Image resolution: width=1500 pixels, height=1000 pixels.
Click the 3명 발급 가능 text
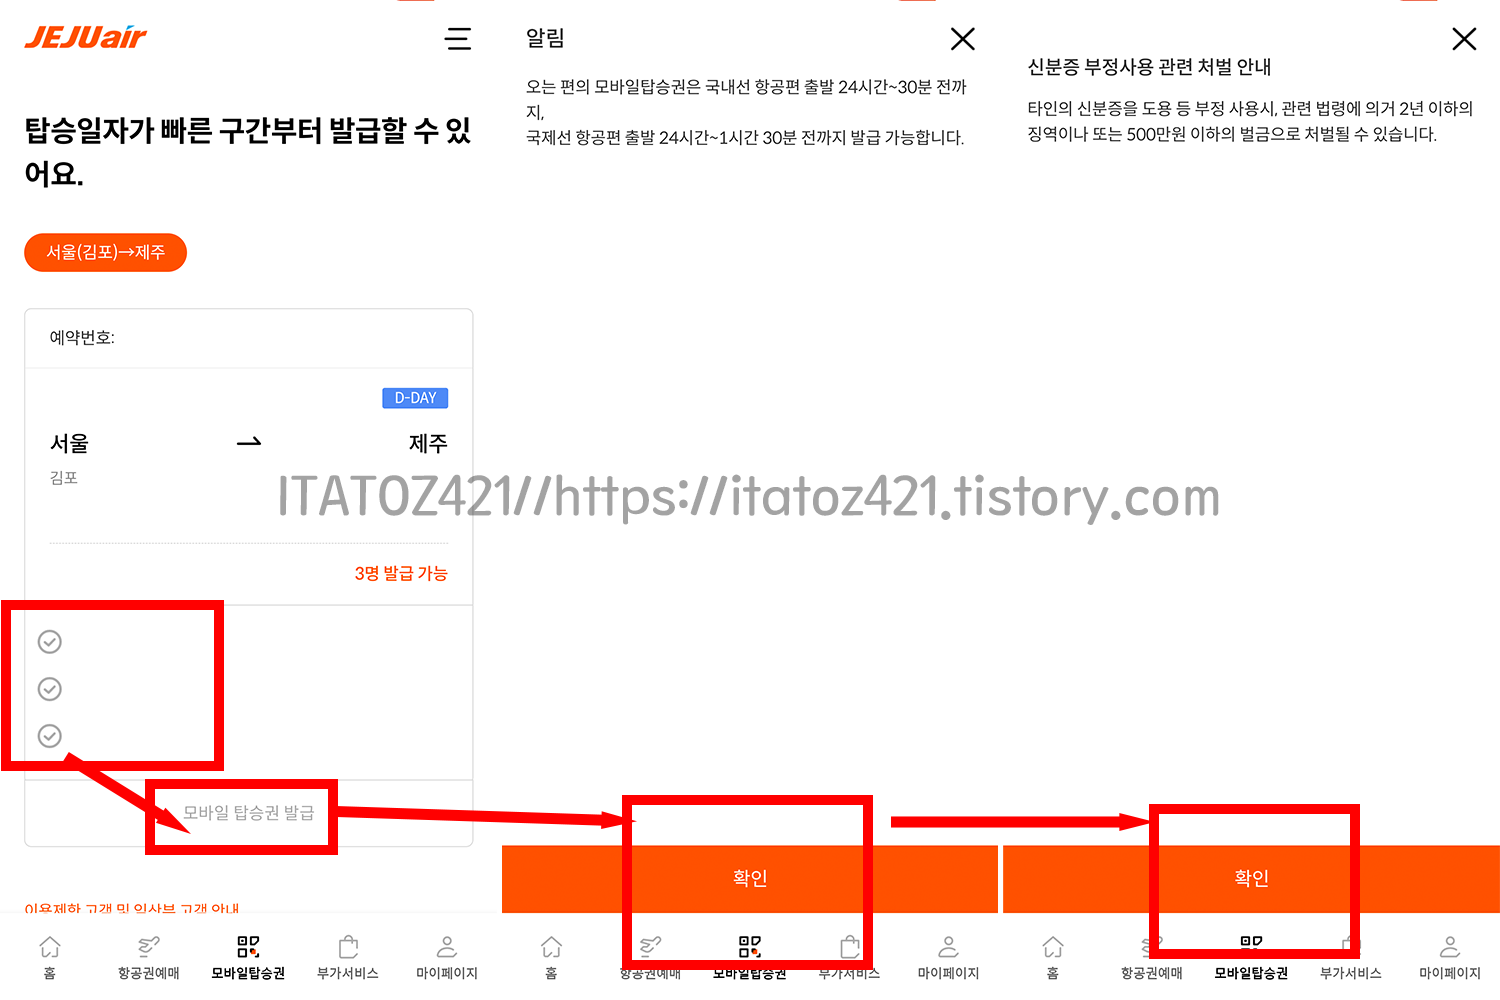pos(401,573)
